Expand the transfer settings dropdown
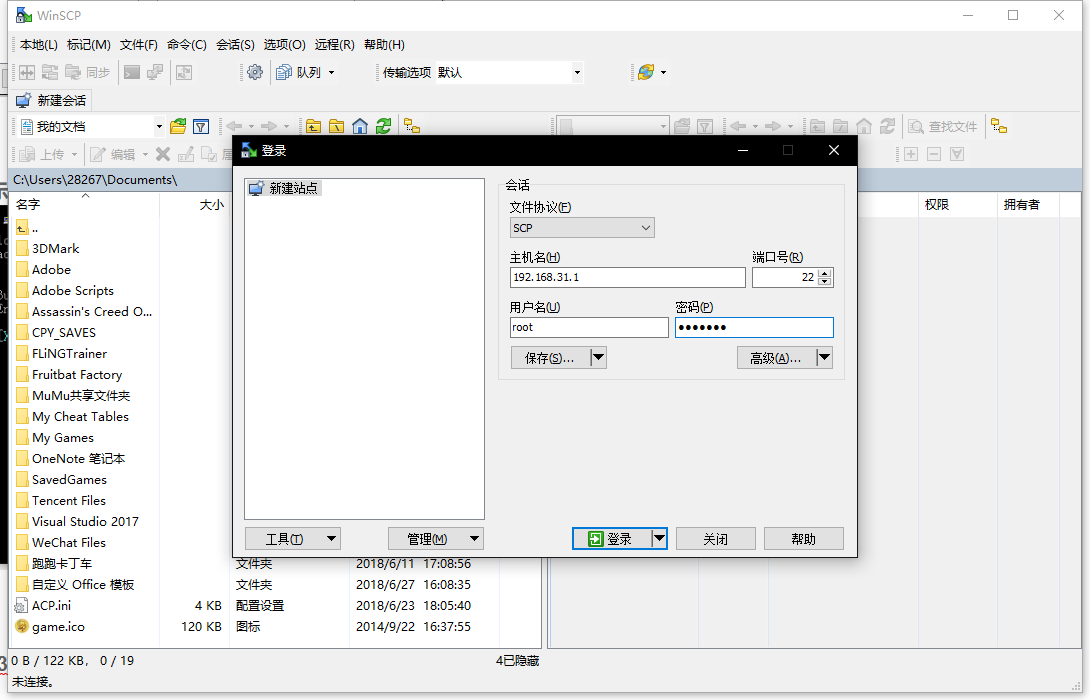The image size is (1090, 700). pyautogui.click(x=577, y=72)
